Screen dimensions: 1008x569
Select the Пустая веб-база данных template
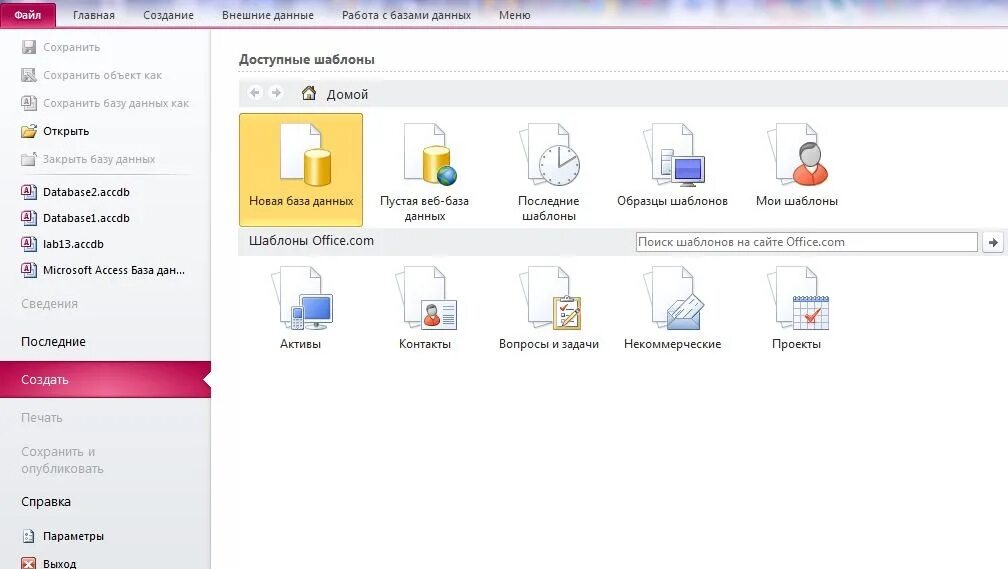[424, 172]
